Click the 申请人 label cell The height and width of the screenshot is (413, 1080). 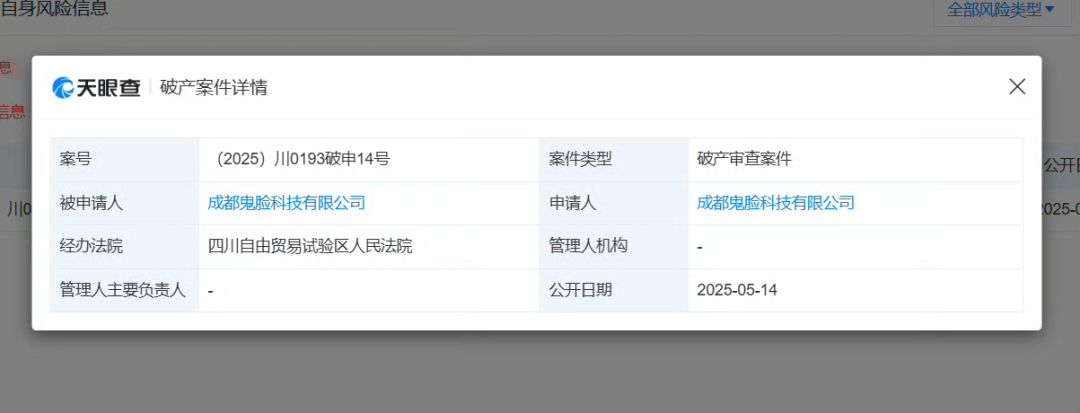(613, 203)
